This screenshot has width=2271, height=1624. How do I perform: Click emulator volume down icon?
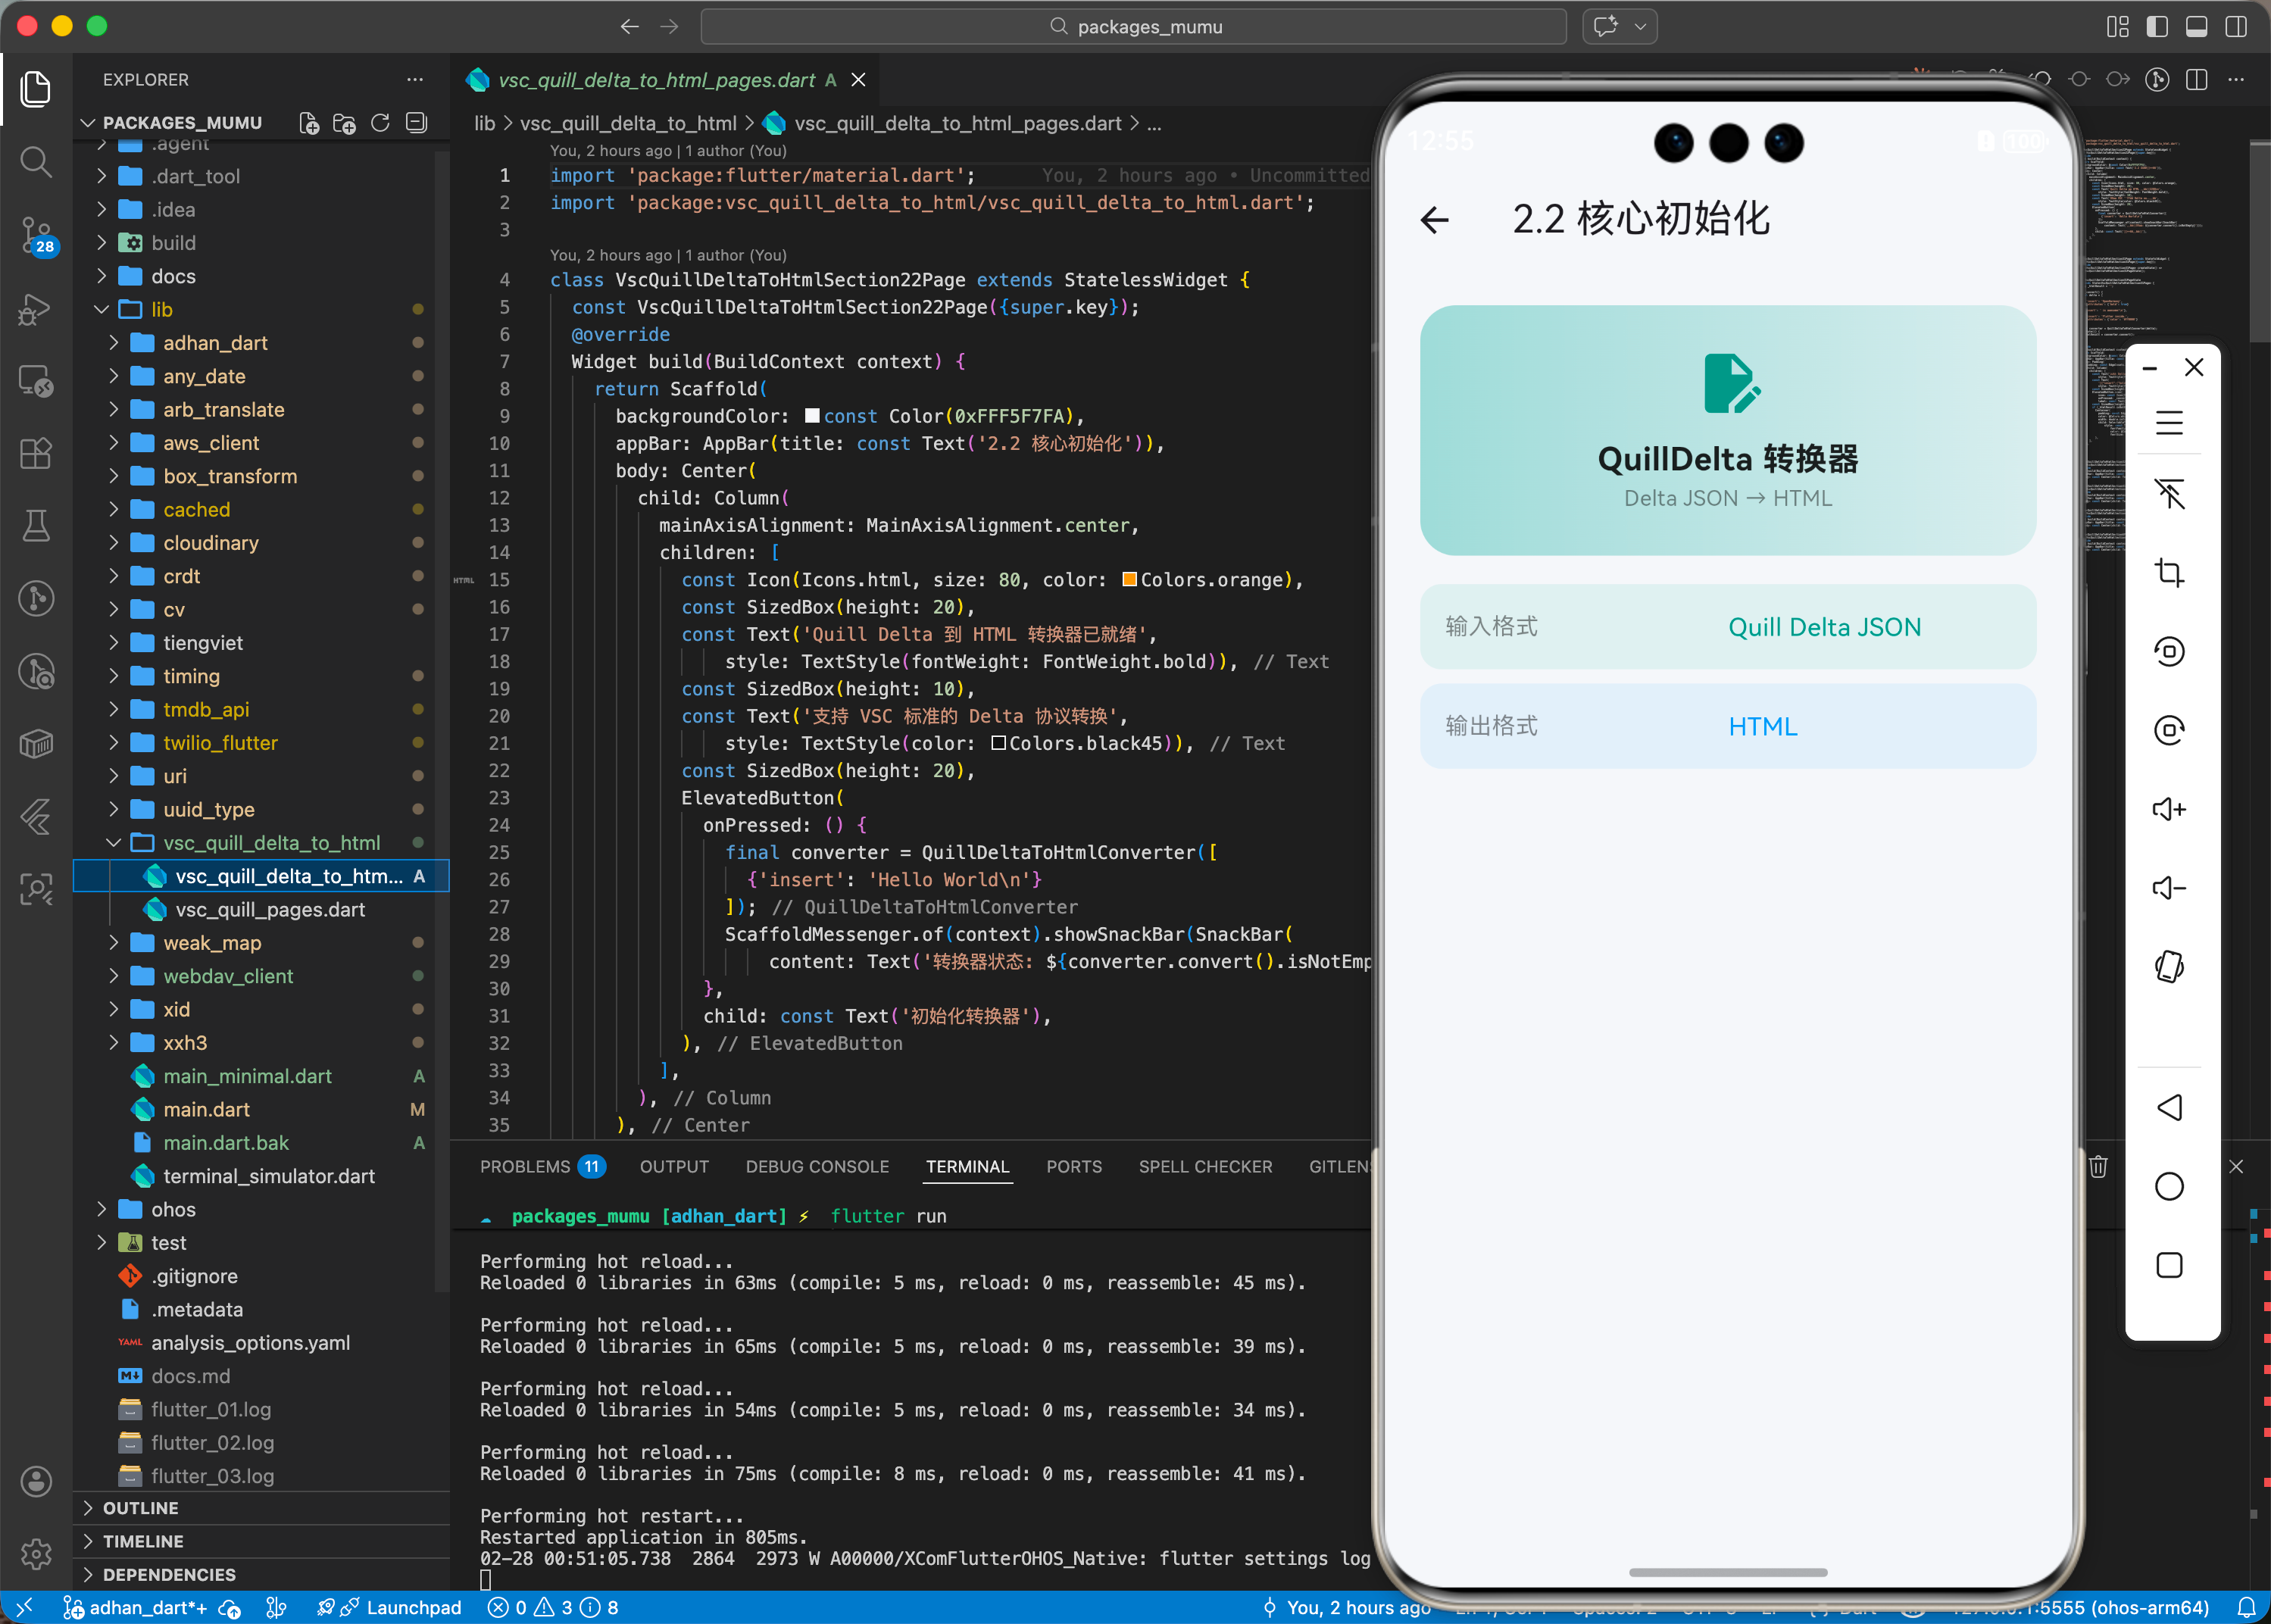(x=2168, y=887)
